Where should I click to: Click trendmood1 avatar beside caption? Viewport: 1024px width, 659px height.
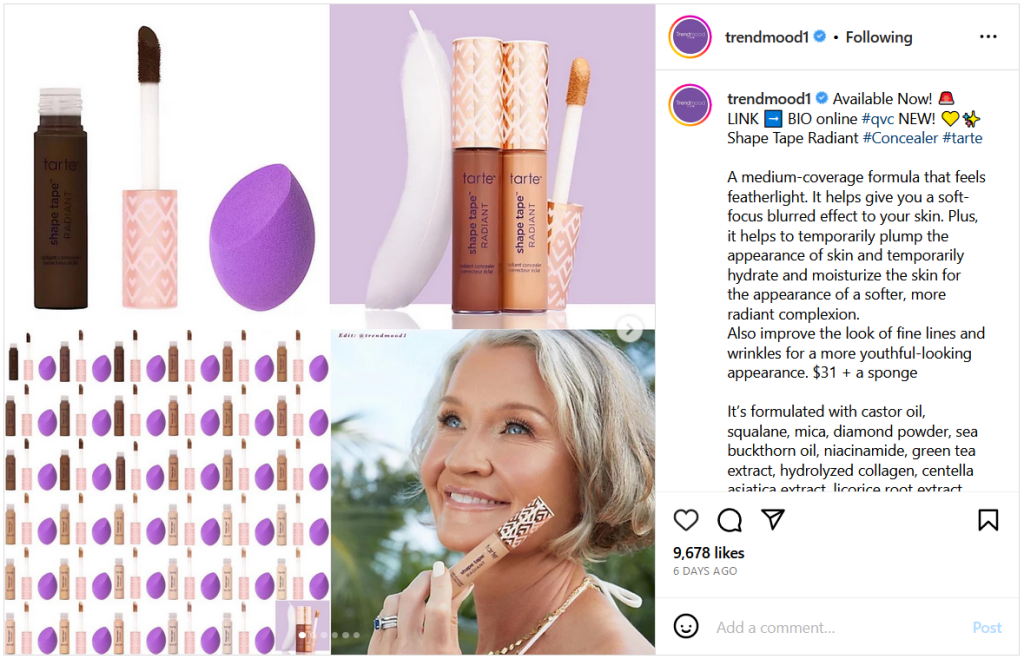pos(690,104)
